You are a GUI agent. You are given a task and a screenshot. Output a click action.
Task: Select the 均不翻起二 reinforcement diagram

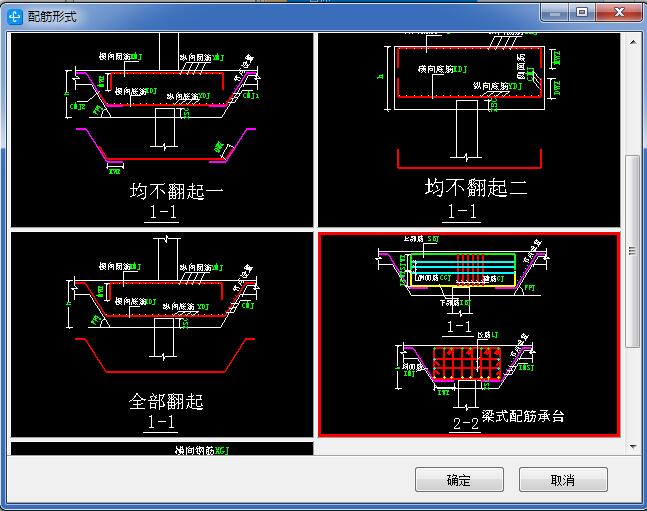pos(467,130)
